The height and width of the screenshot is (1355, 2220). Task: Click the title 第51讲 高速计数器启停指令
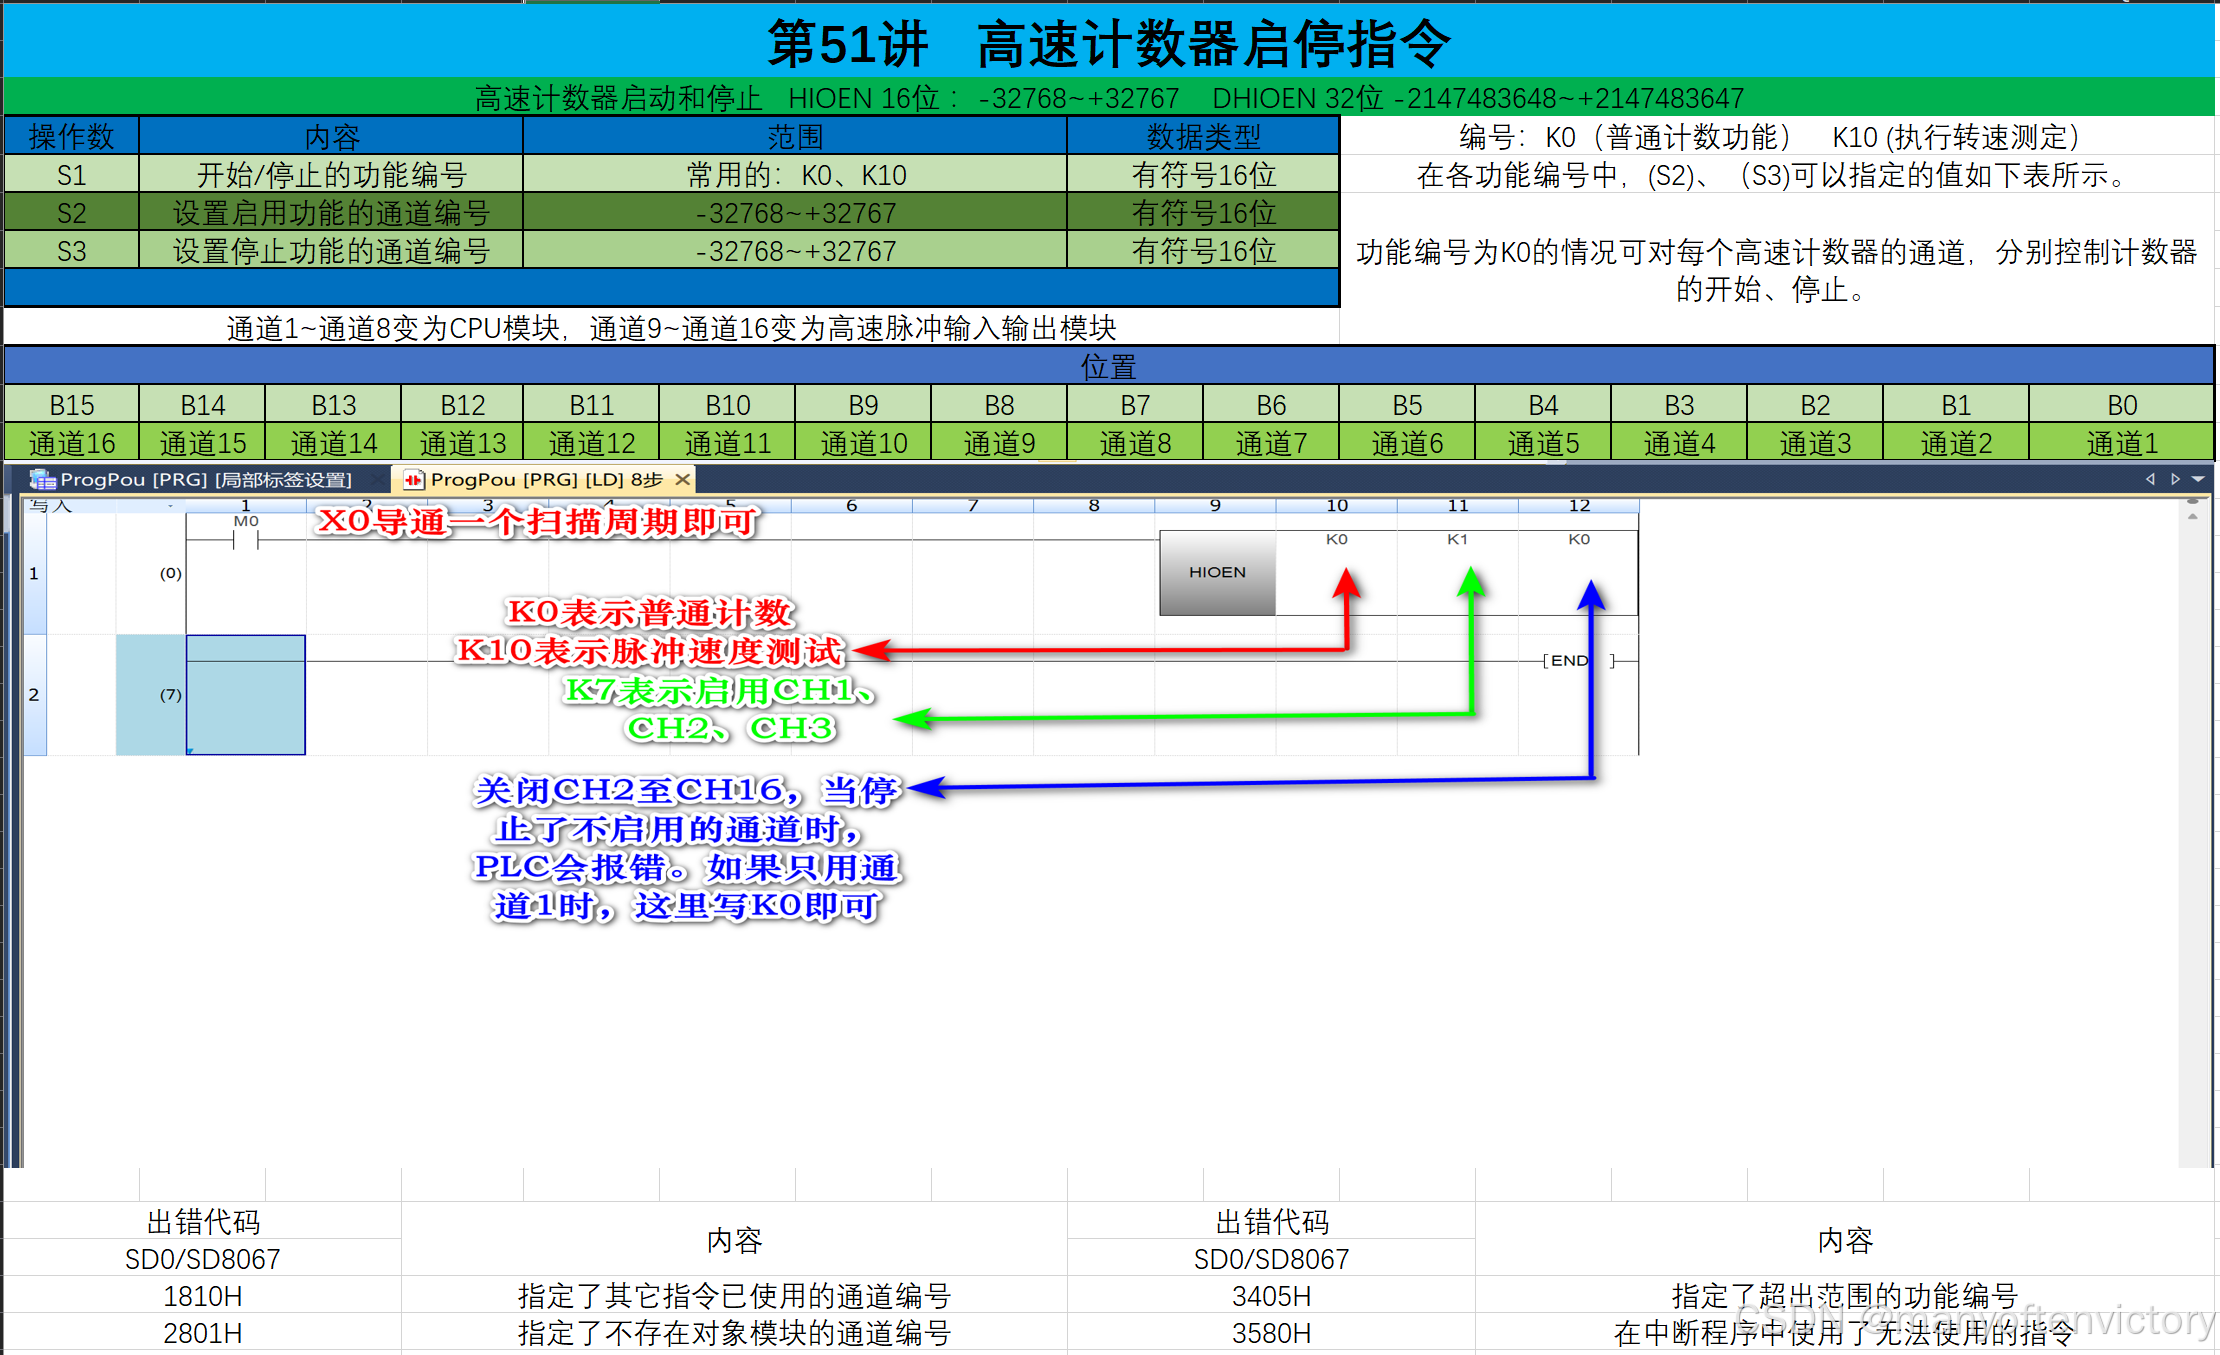[x=1108, y=44]
